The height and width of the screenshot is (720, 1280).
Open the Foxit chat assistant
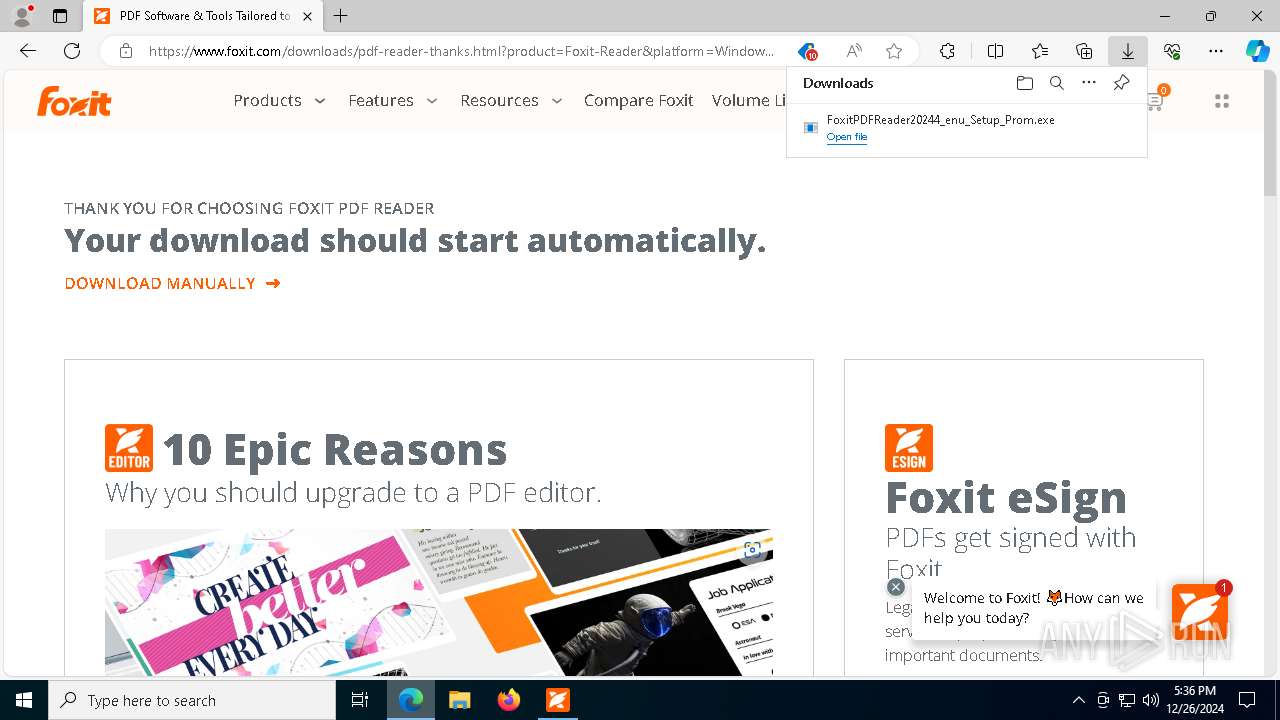(1200, 611)
